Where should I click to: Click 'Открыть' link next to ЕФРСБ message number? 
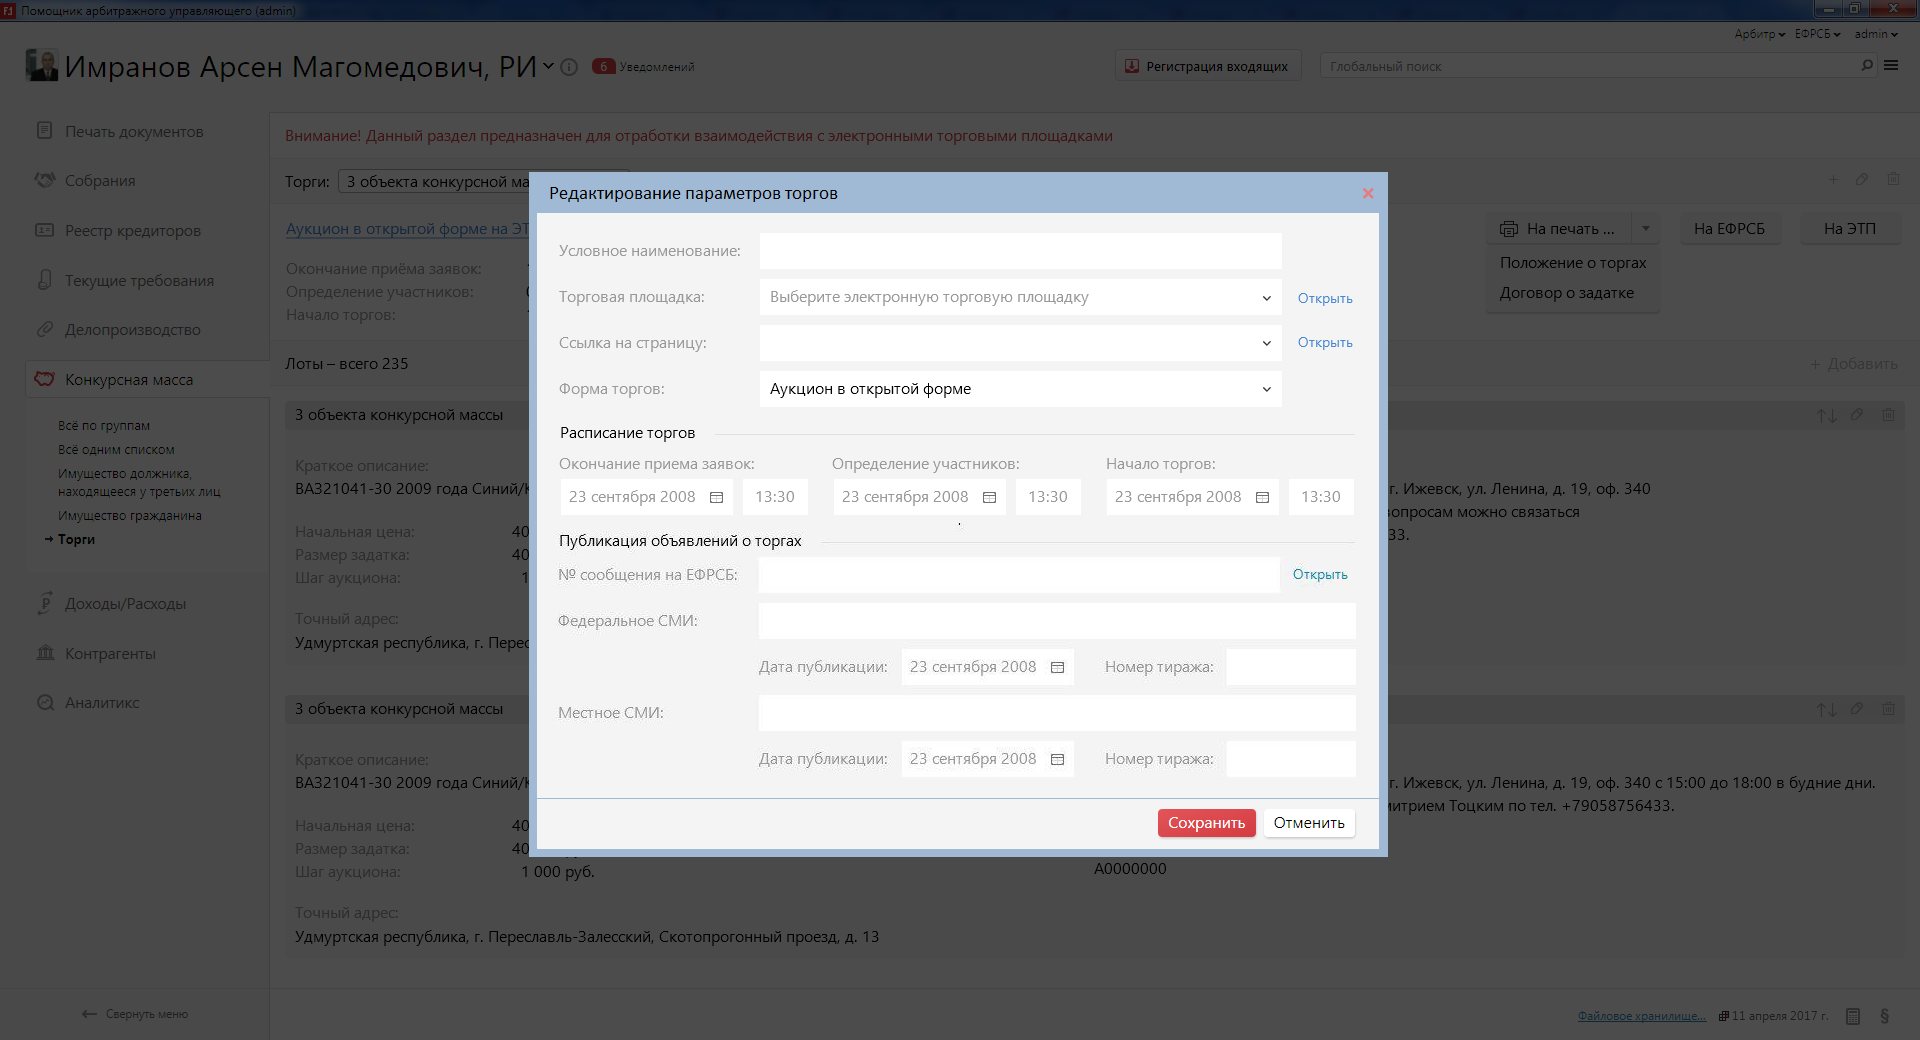point(1320,575)
